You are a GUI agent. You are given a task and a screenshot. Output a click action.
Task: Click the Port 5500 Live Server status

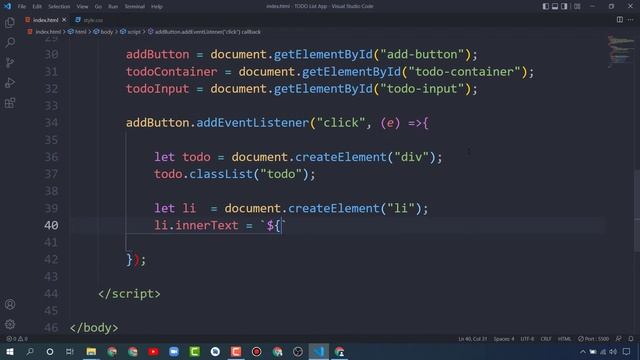coord(593,339)
